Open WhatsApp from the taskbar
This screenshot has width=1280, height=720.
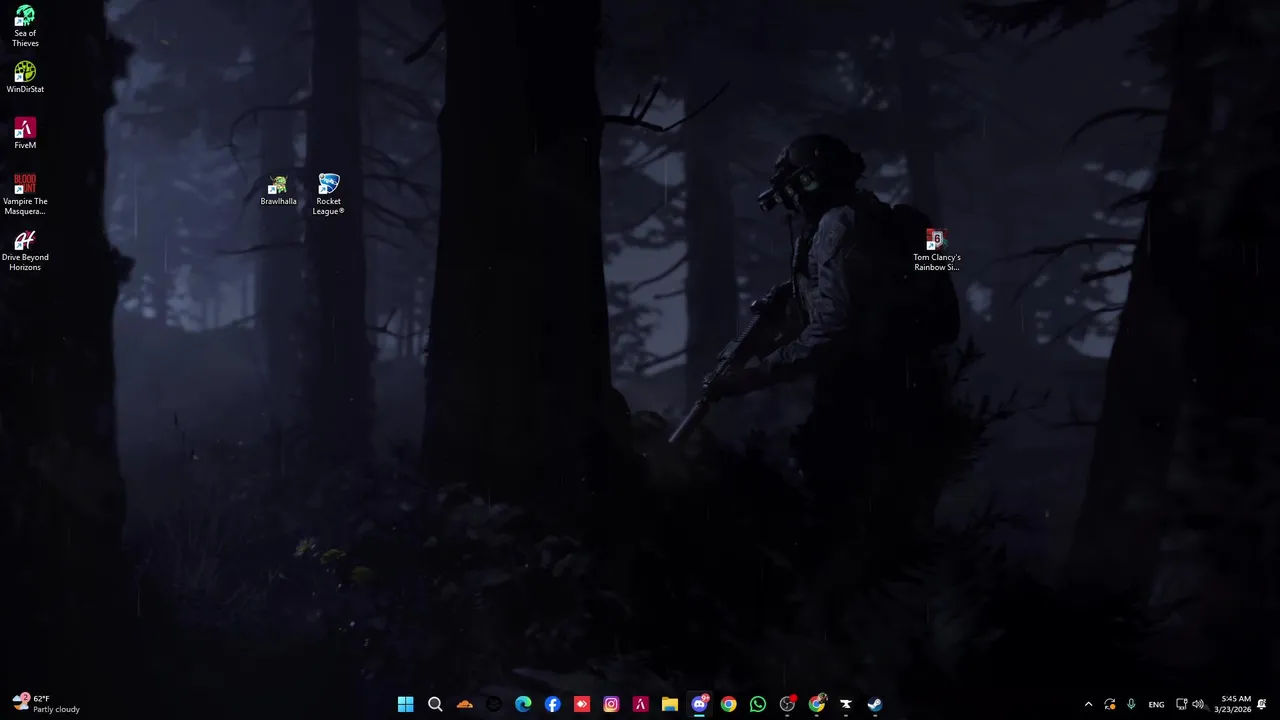pyautogui.click(x=757, y=704)
